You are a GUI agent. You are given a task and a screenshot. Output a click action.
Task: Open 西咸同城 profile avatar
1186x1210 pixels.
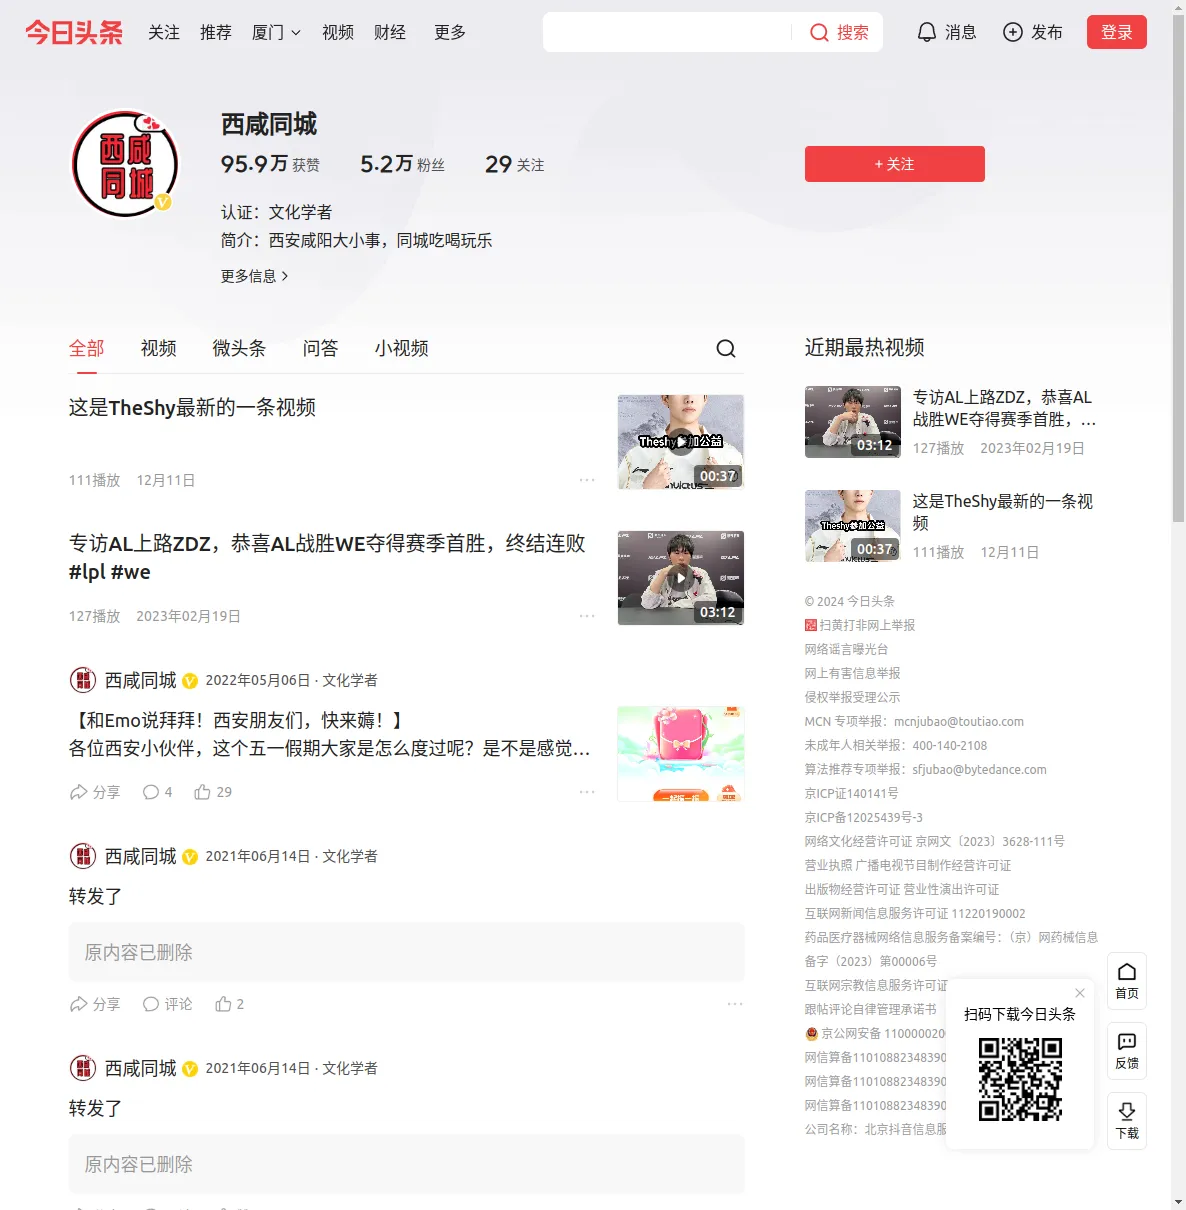(x=125, y=164)
